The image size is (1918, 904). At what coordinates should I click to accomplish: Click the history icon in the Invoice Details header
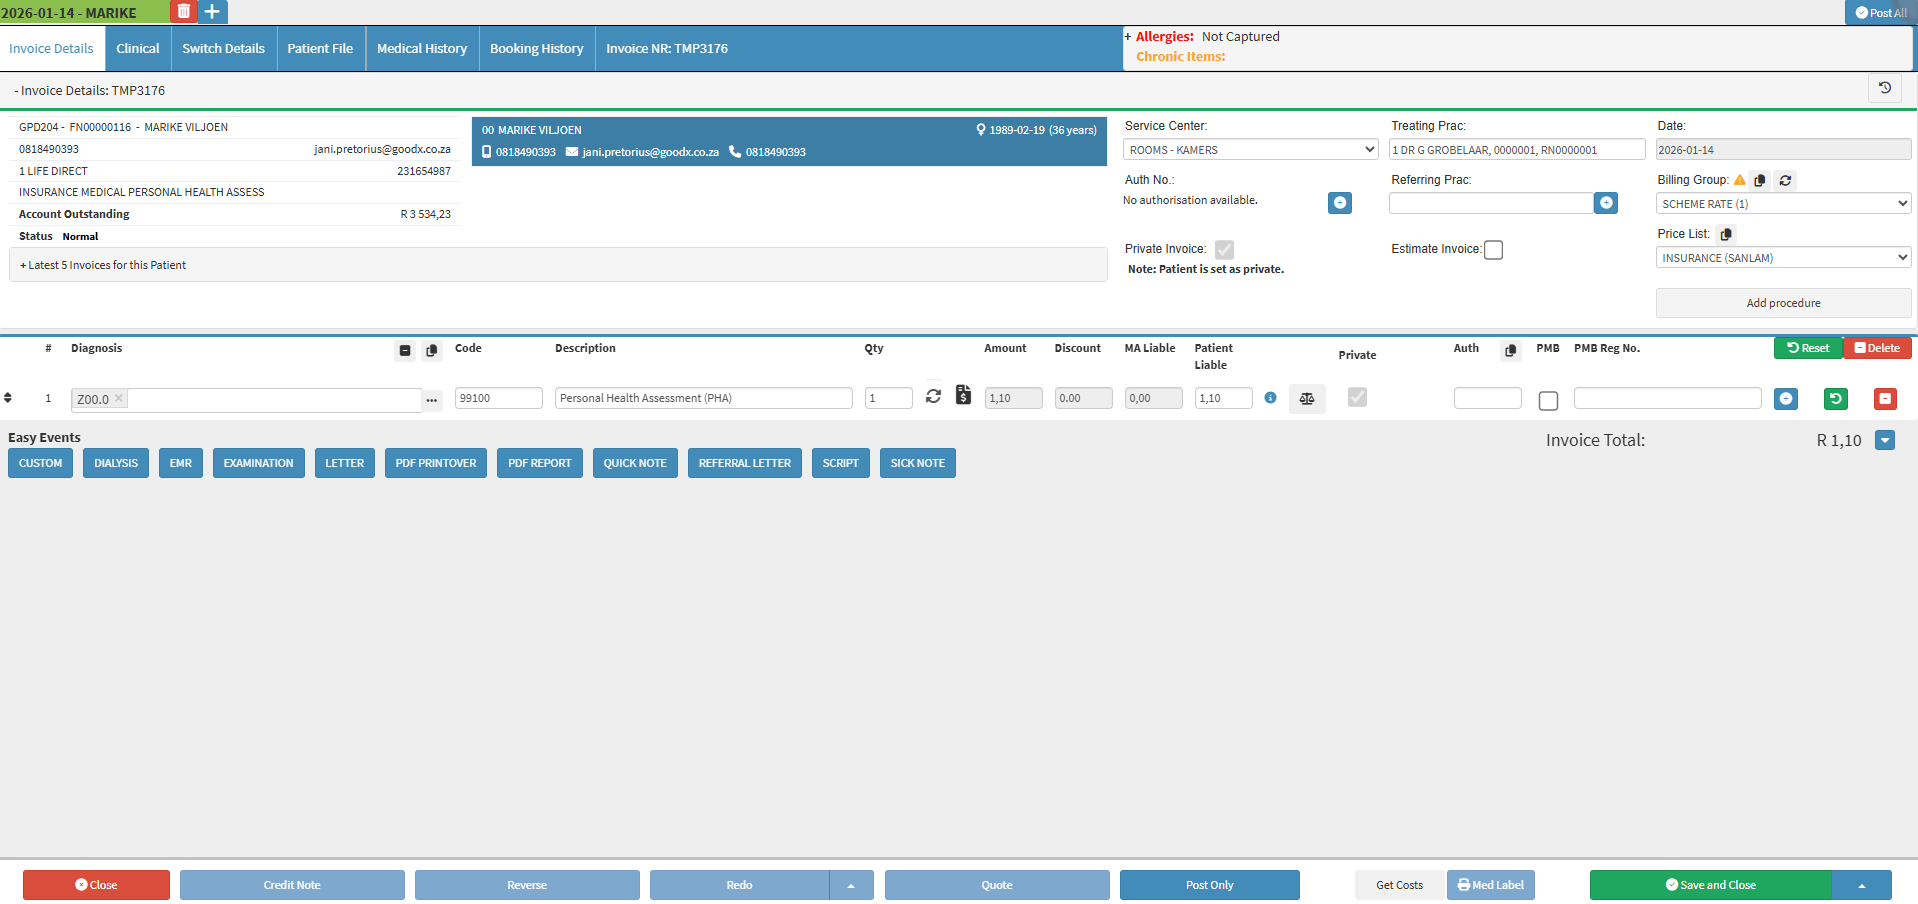click(x=1884, y=89)
